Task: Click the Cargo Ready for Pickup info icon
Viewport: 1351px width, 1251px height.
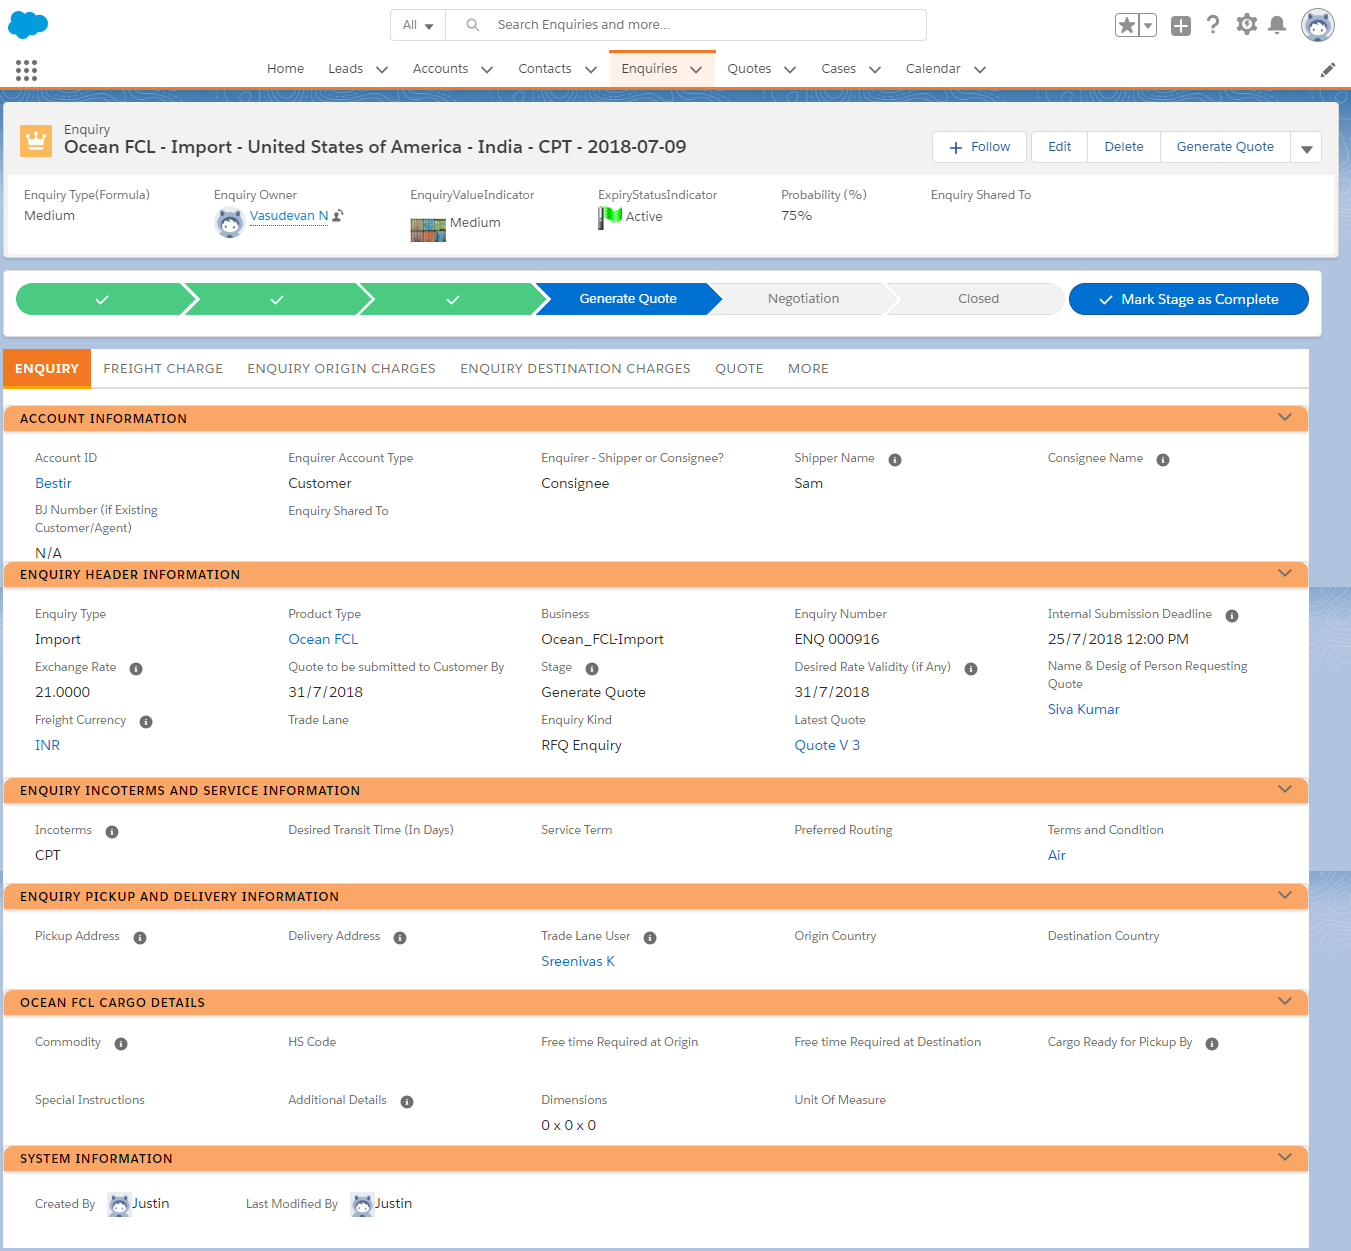Action: coord(1212,1044)
